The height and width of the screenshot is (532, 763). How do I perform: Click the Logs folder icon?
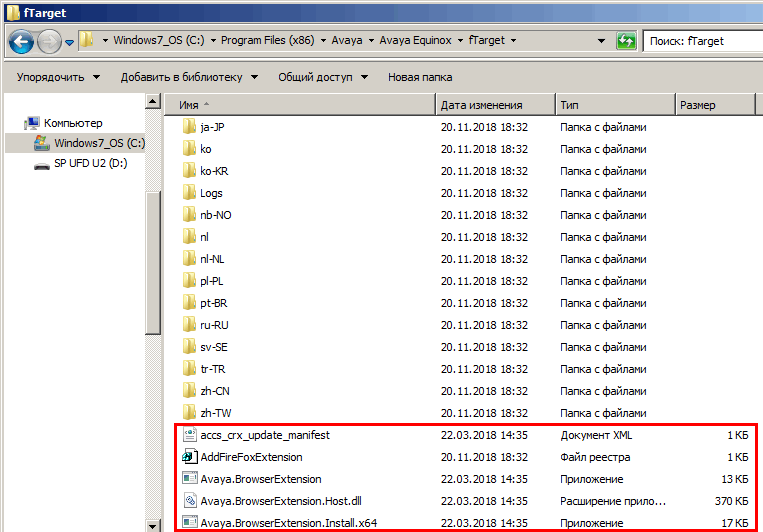pos(188,193)
